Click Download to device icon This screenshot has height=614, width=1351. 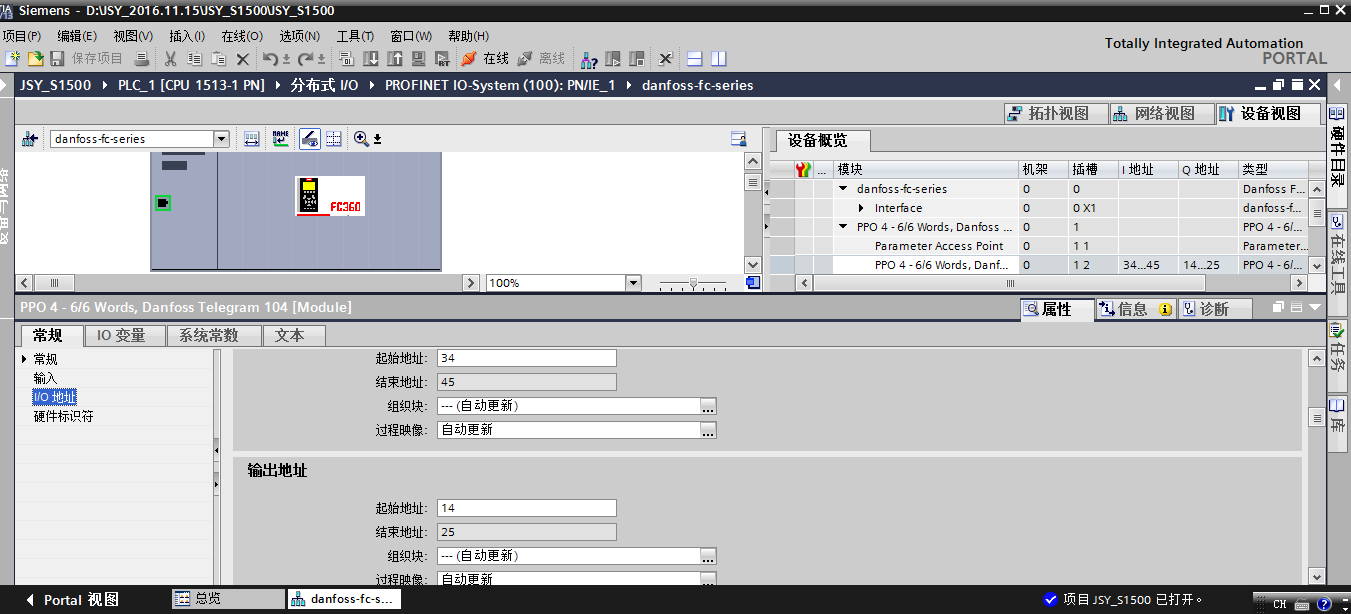coord(370,59)
